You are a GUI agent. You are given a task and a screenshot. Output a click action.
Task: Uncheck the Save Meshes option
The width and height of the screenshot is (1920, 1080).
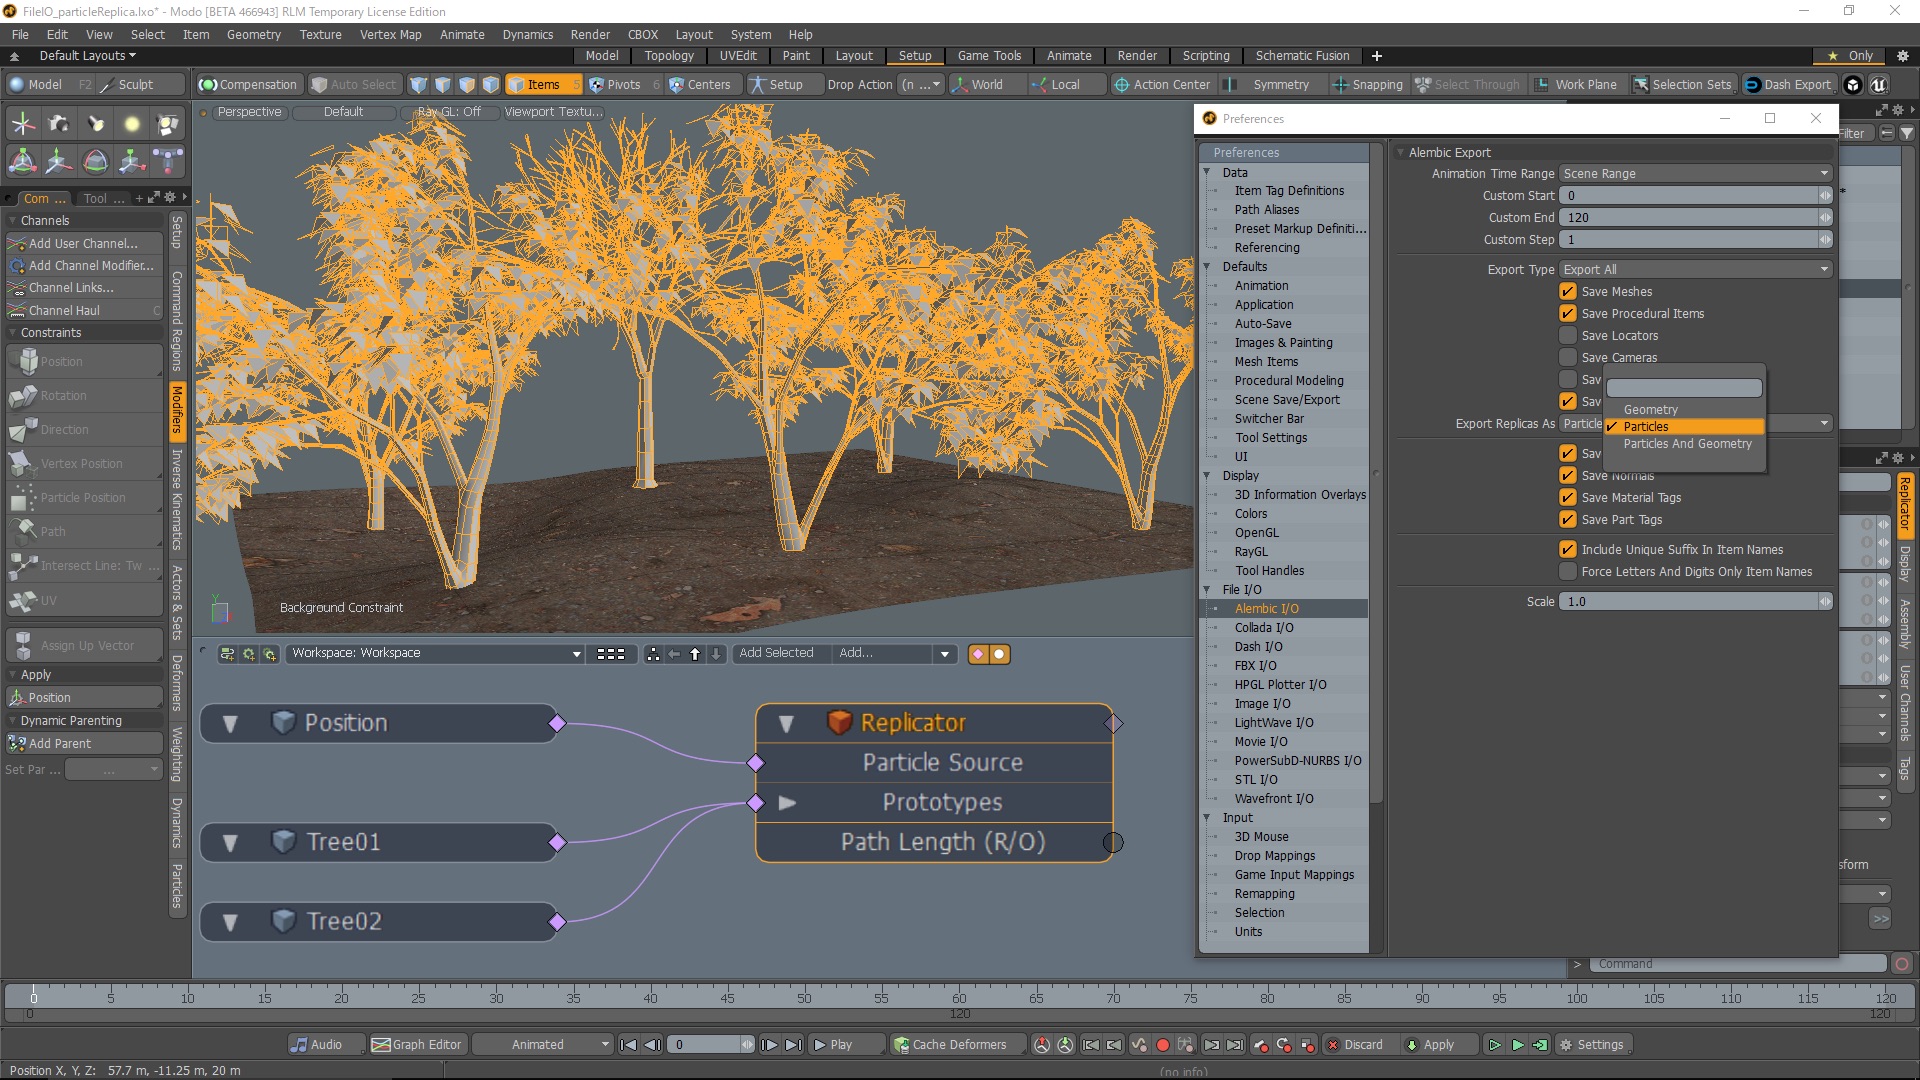tap(1567, 291)
